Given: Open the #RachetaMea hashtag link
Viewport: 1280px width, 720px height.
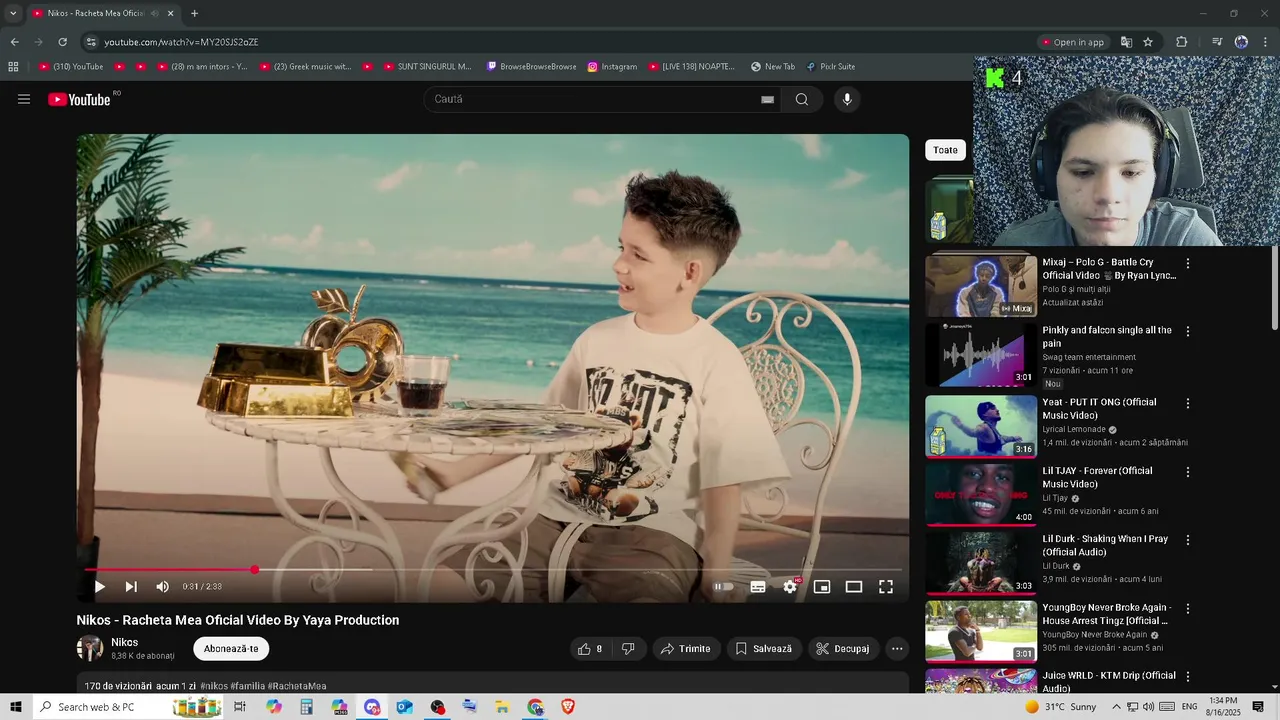Looking at the screenshot, I should click(297, 686).
